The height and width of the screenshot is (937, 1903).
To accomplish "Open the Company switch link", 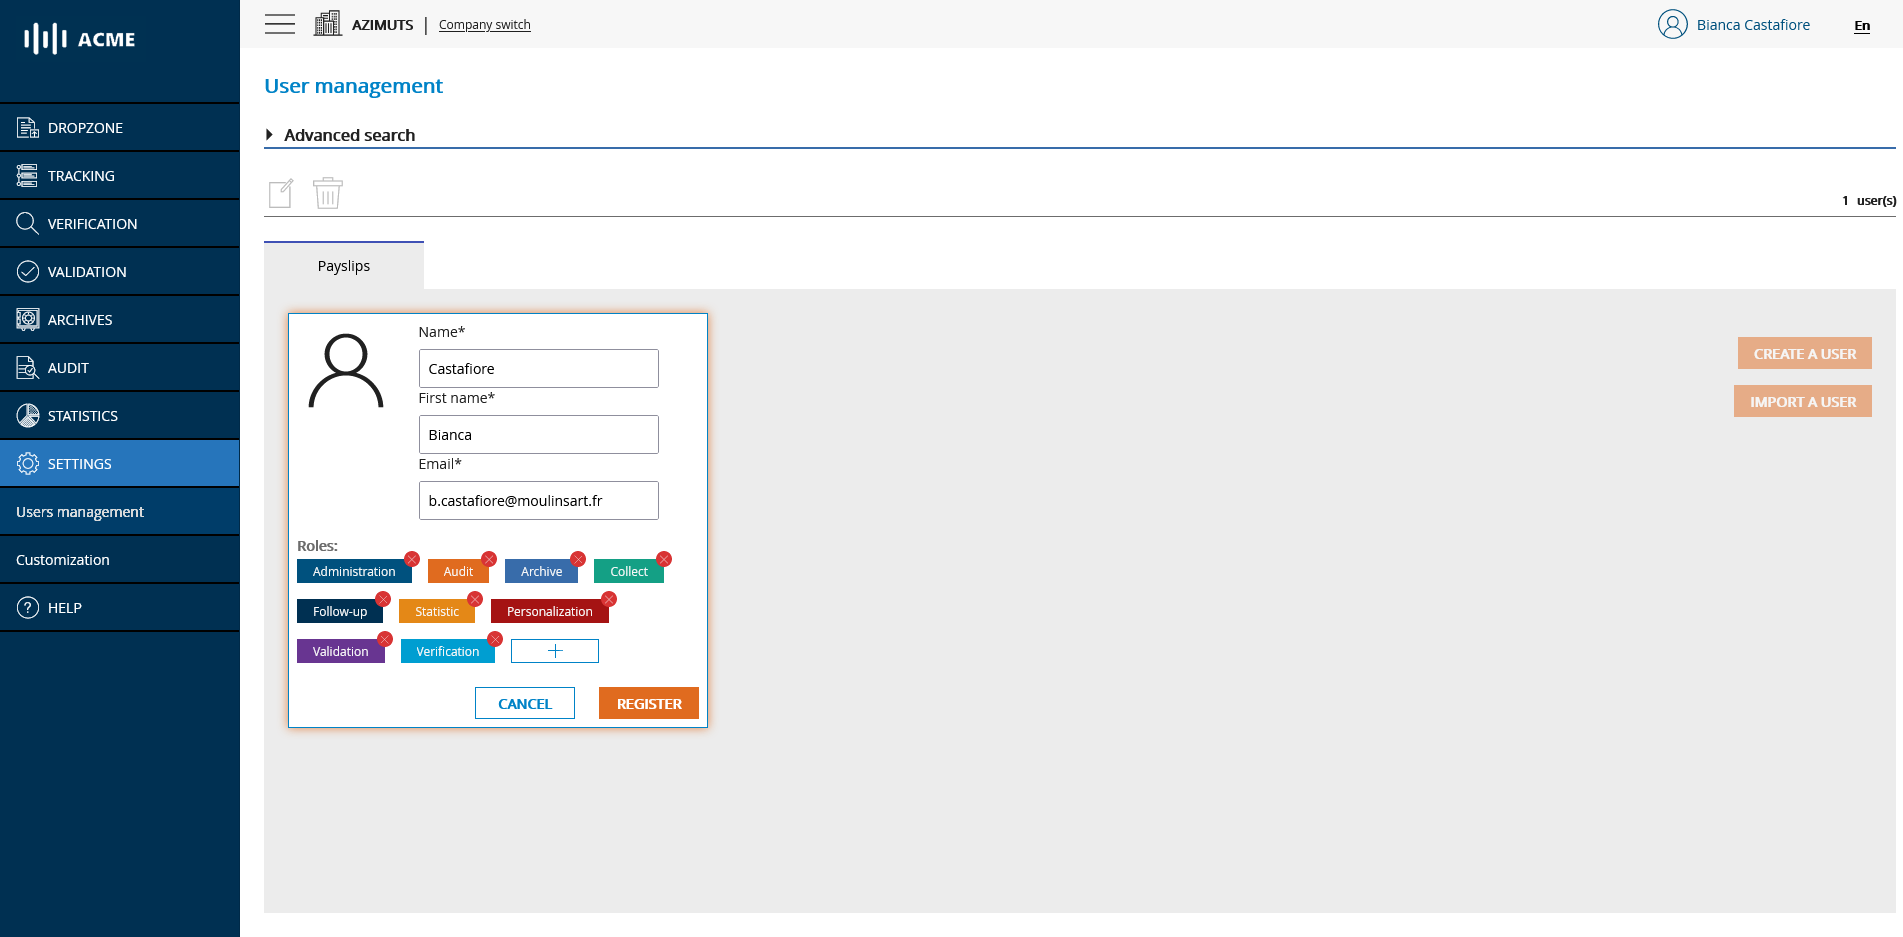I will [x=484, y=24].
